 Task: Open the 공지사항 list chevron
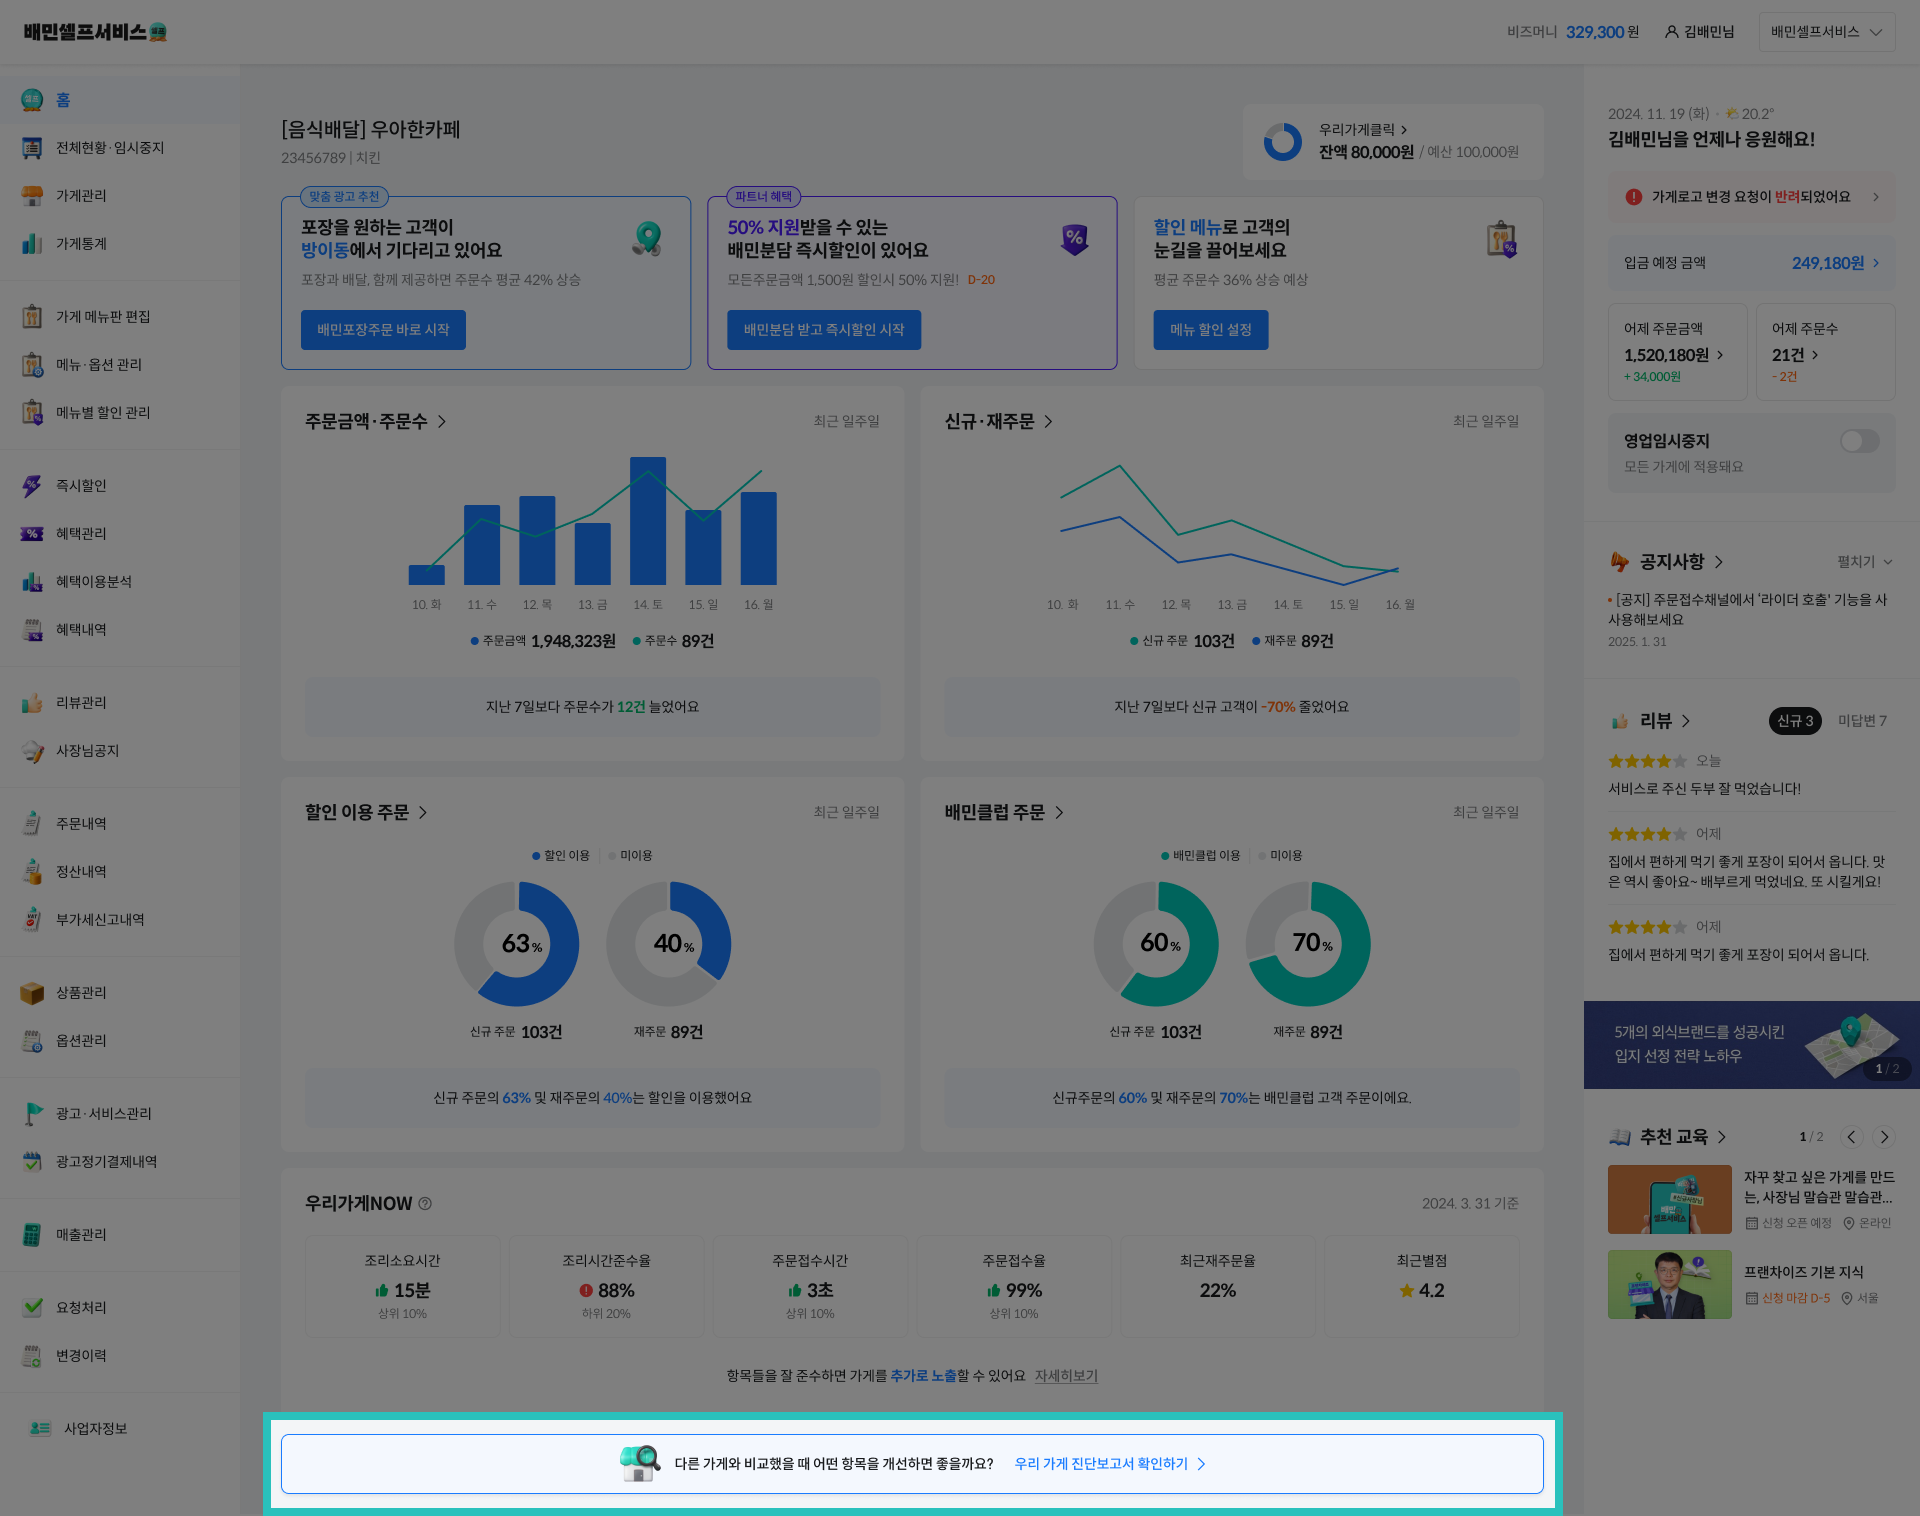[1719, 562]
